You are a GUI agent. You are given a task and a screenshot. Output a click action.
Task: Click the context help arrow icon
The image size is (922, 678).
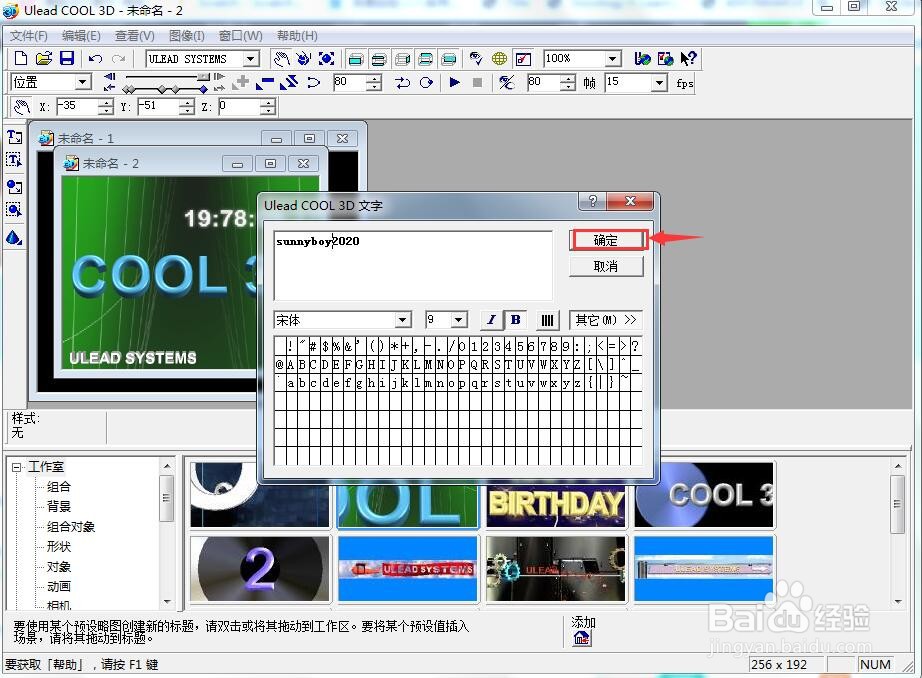pos(688,58)
